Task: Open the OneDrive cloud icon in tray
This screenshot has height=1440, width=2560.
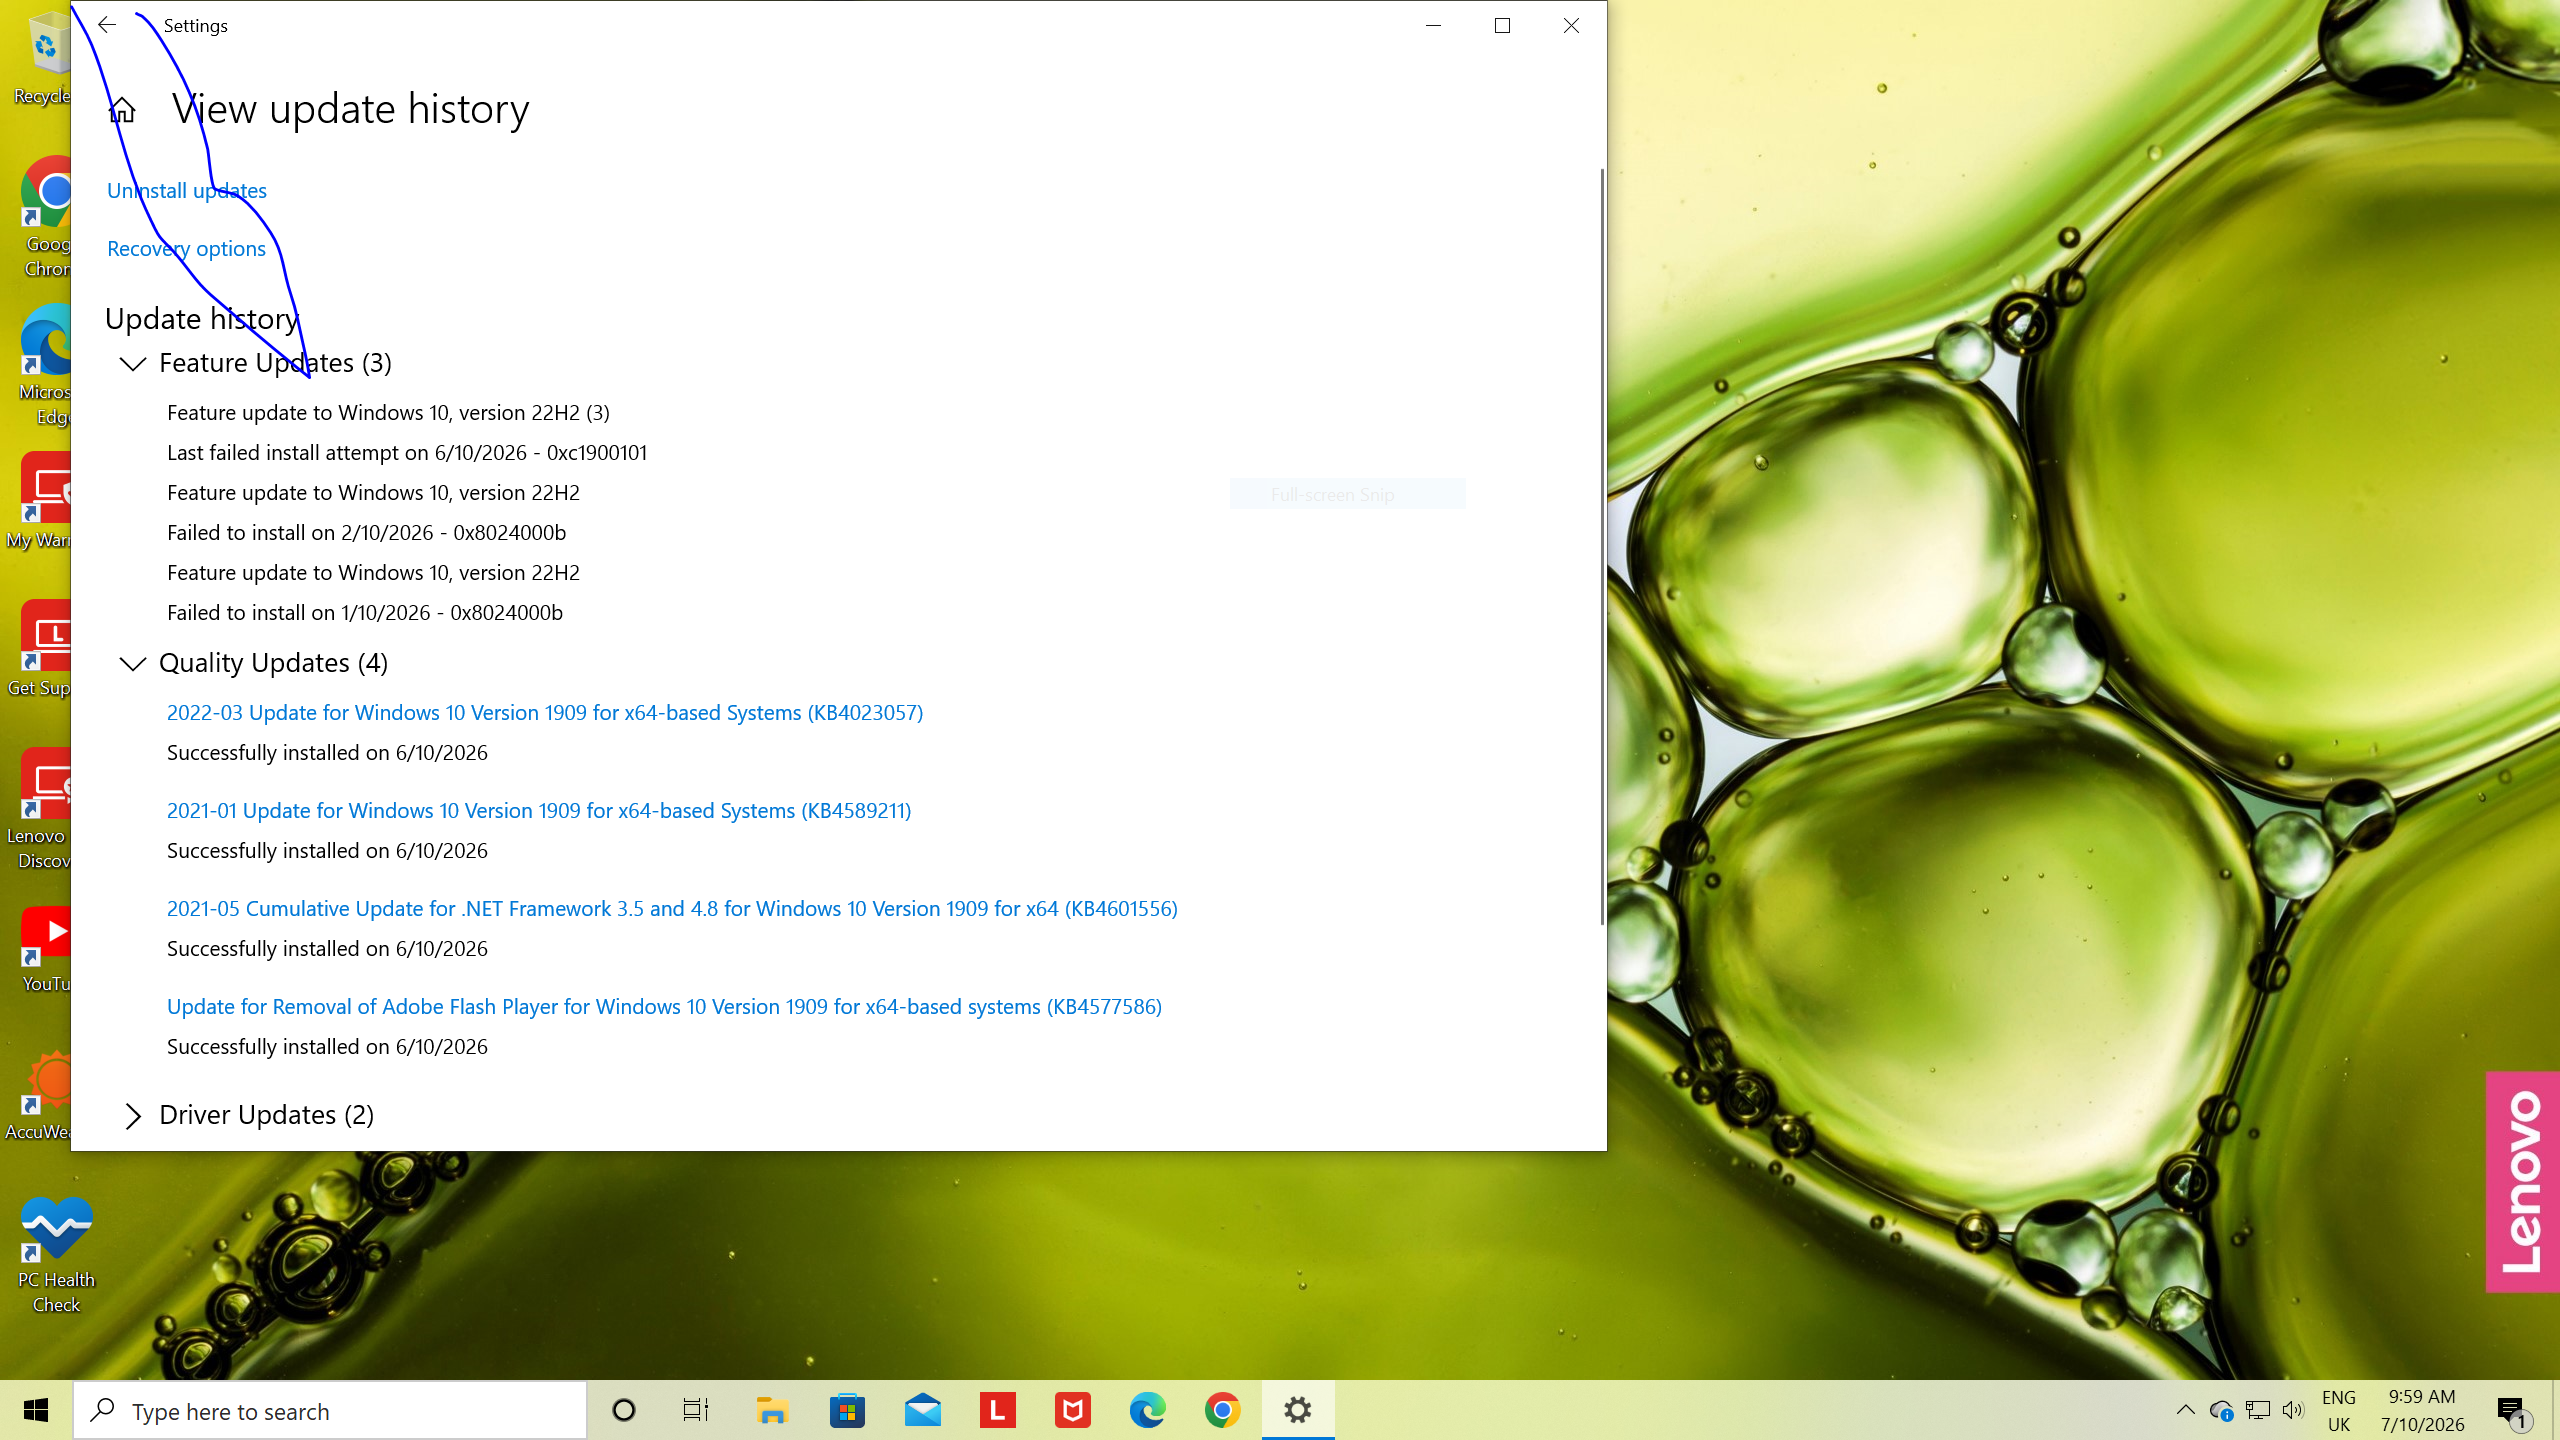Action: tap(2221, 1410)
